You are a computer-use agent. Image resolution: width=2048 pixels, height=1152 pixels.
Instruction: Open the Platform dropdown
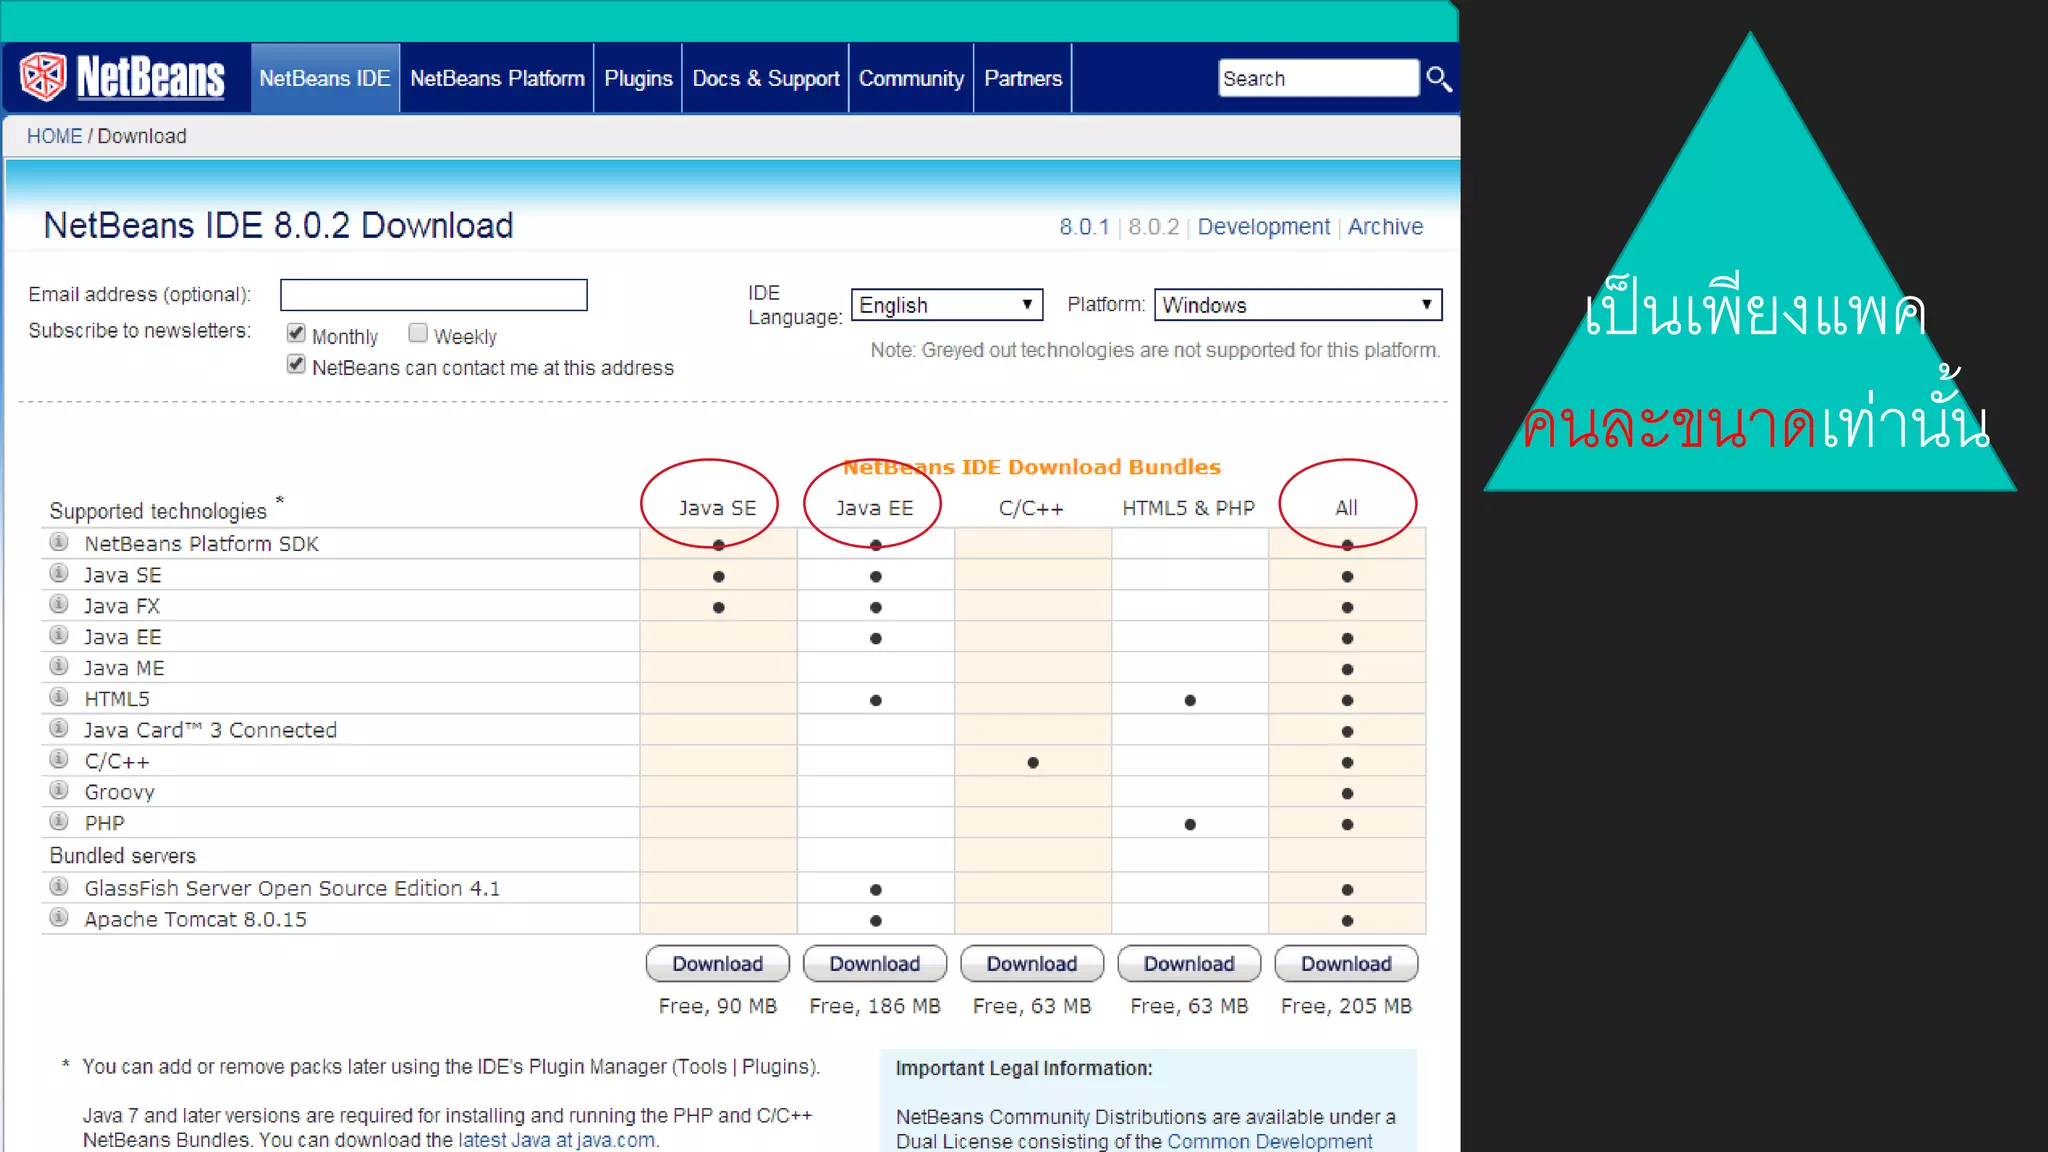click(1297, 305)
